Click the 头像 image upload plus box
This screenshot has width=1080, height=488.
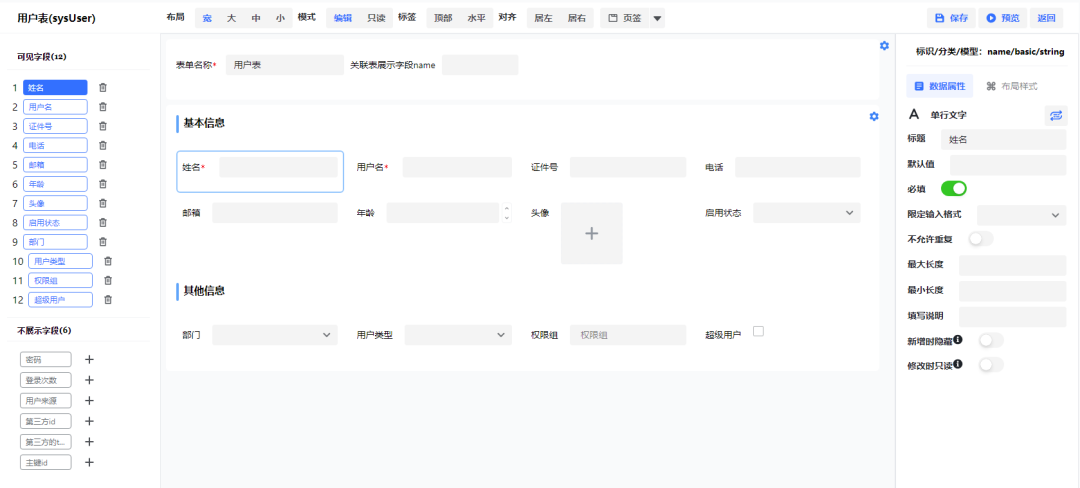click(591, 233)
